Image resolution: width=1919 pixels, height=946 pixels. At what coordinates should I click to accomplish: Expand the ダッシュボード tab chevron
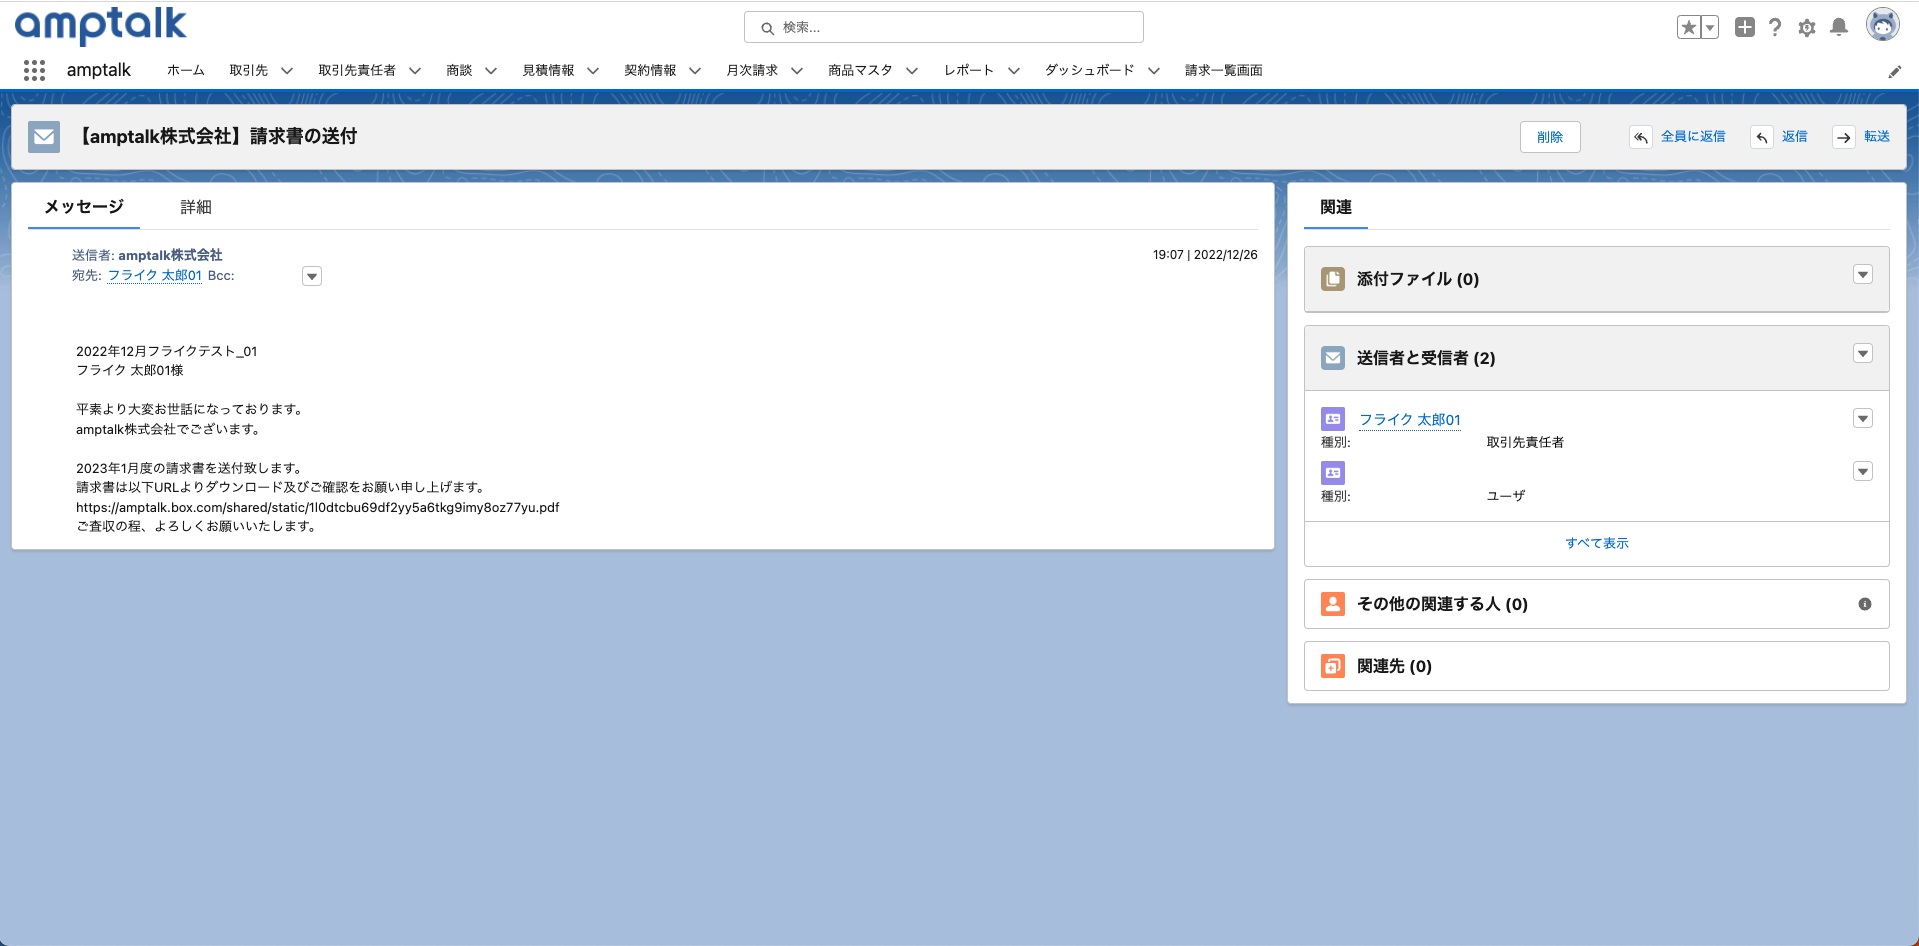[1154, 71]
